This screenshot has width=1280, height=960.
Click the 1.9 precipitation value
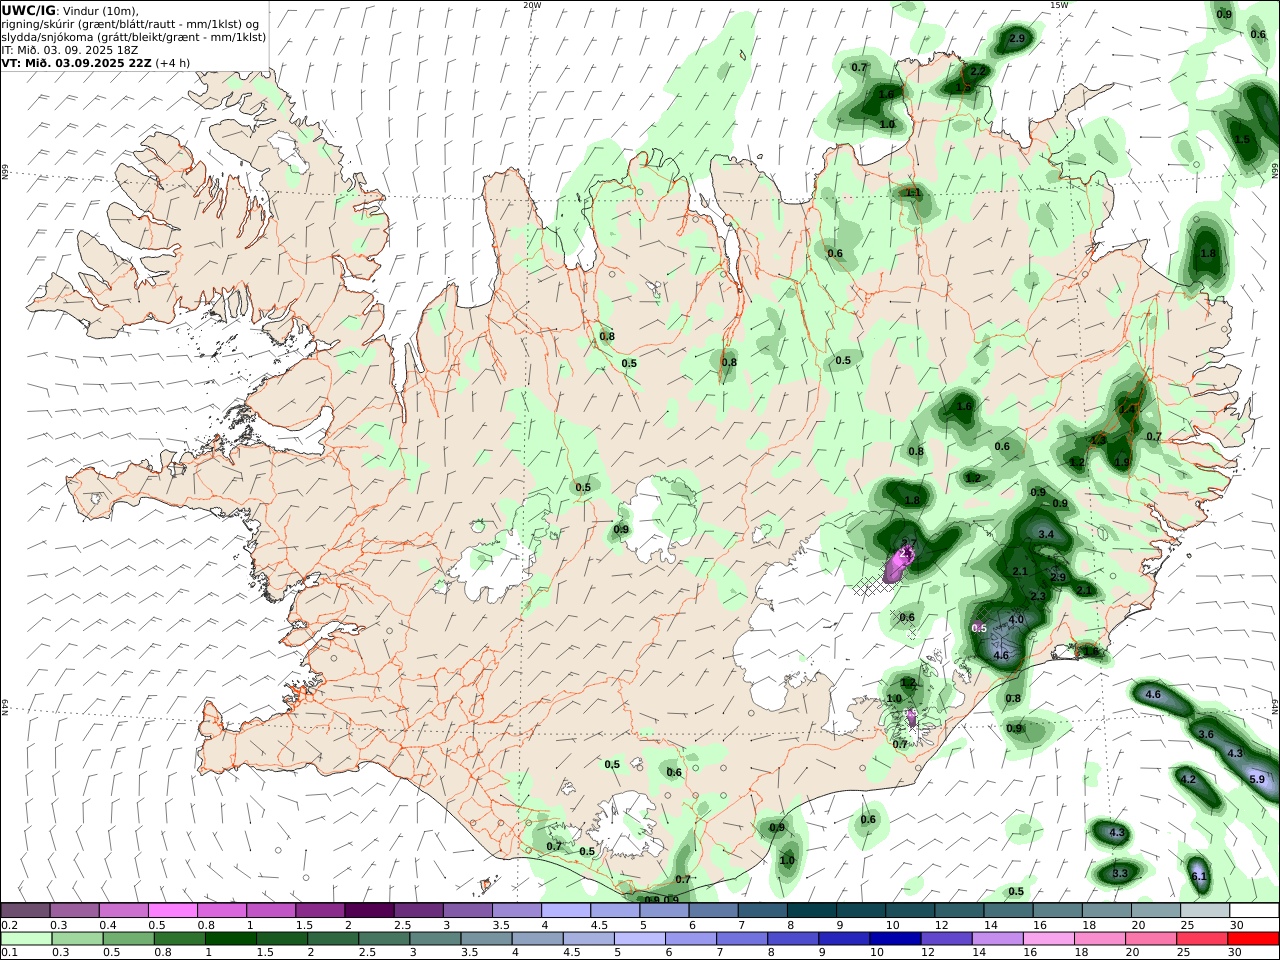coord(1122,463)
